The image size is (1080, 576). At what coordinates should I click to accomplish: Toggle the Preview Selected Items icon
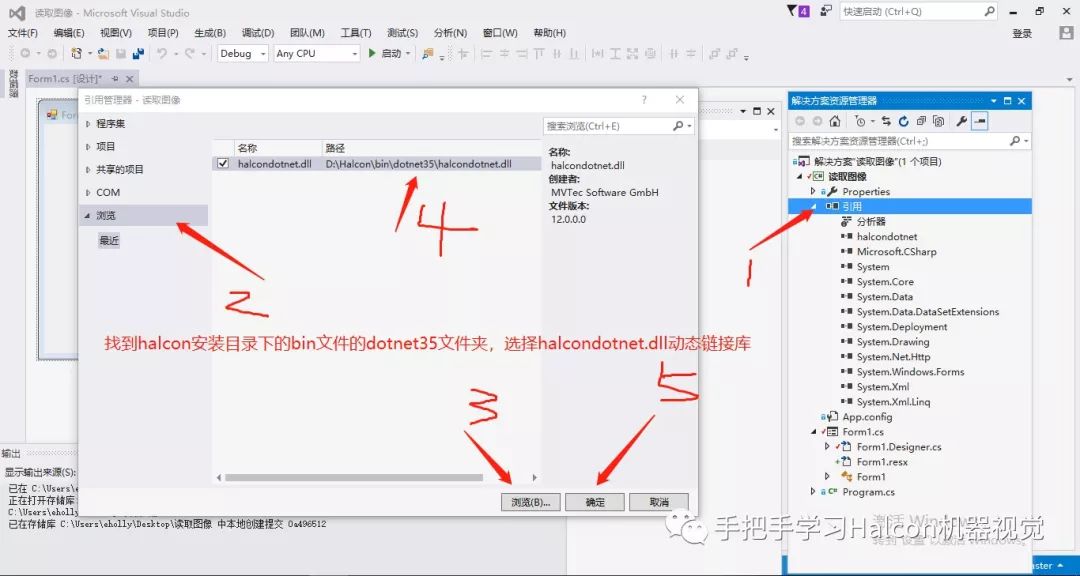click(979, 121)
